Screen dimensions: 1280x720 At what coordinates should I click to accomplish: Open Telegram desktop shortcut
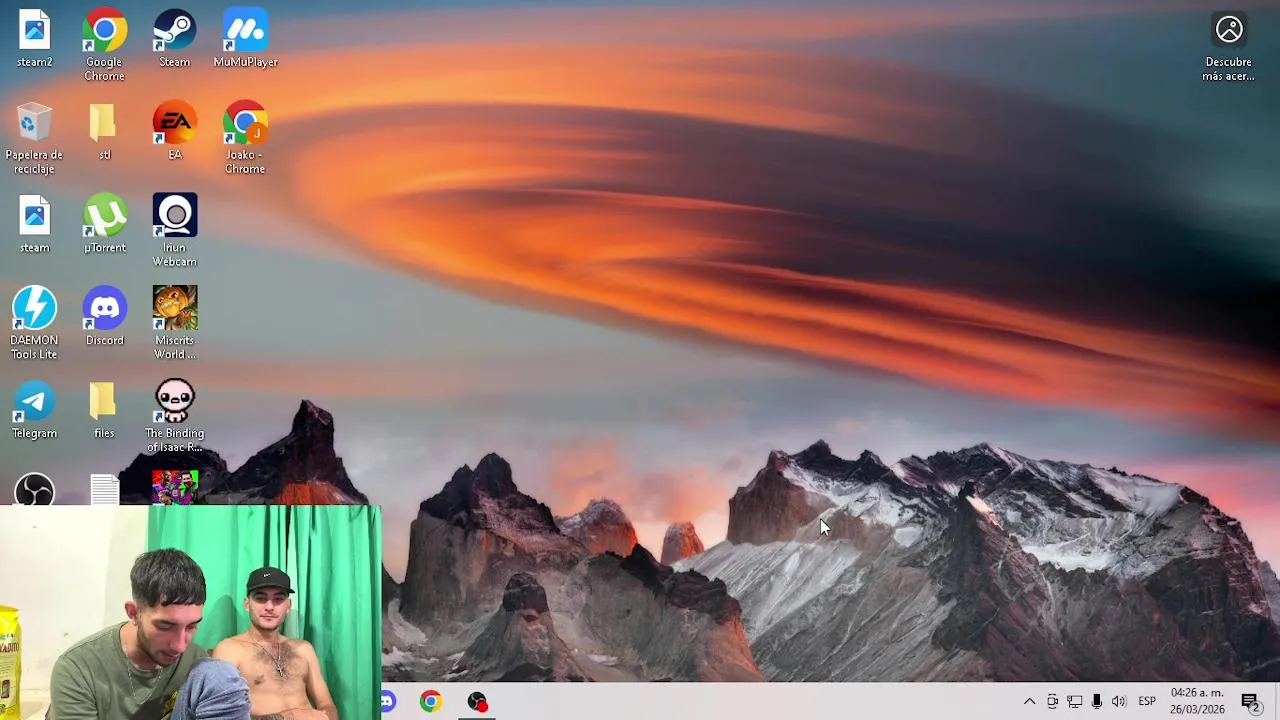click(34, 410)
